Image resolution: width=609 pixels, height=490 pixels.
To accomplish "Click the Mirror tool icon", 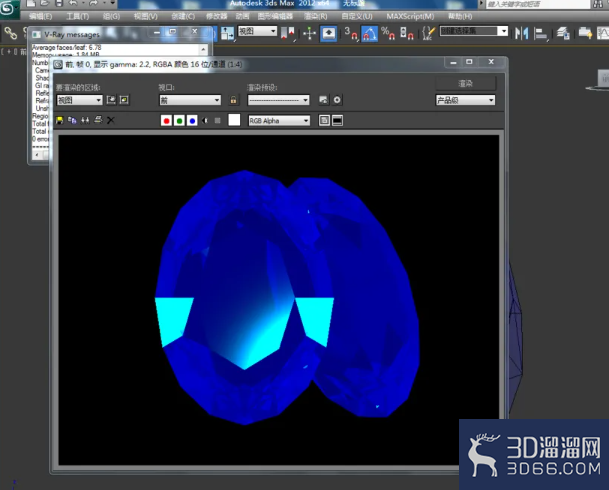I will pos(522,33).
